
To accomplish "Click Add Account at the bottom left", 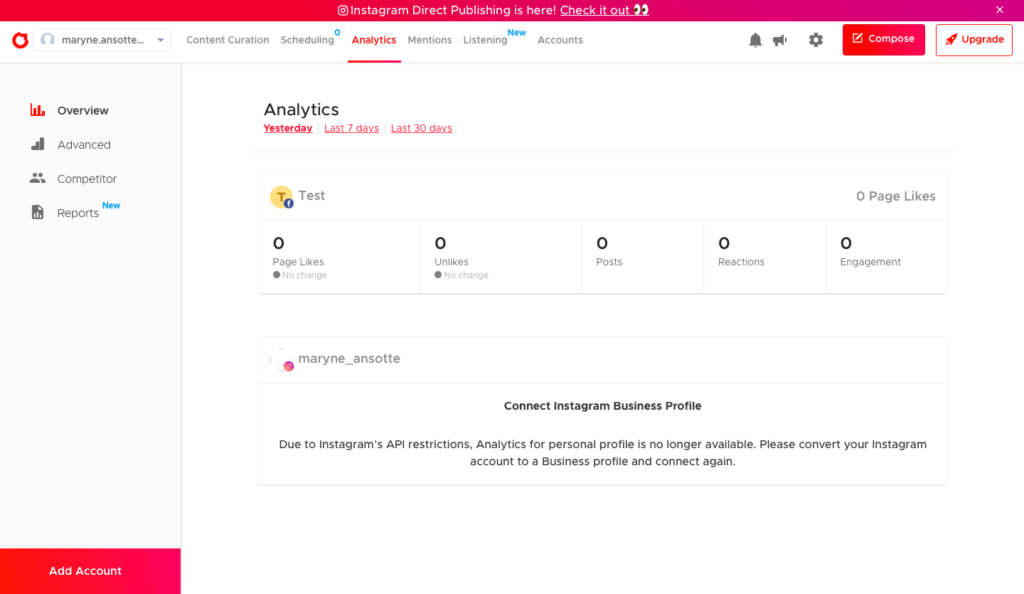I will coord(85,570).
